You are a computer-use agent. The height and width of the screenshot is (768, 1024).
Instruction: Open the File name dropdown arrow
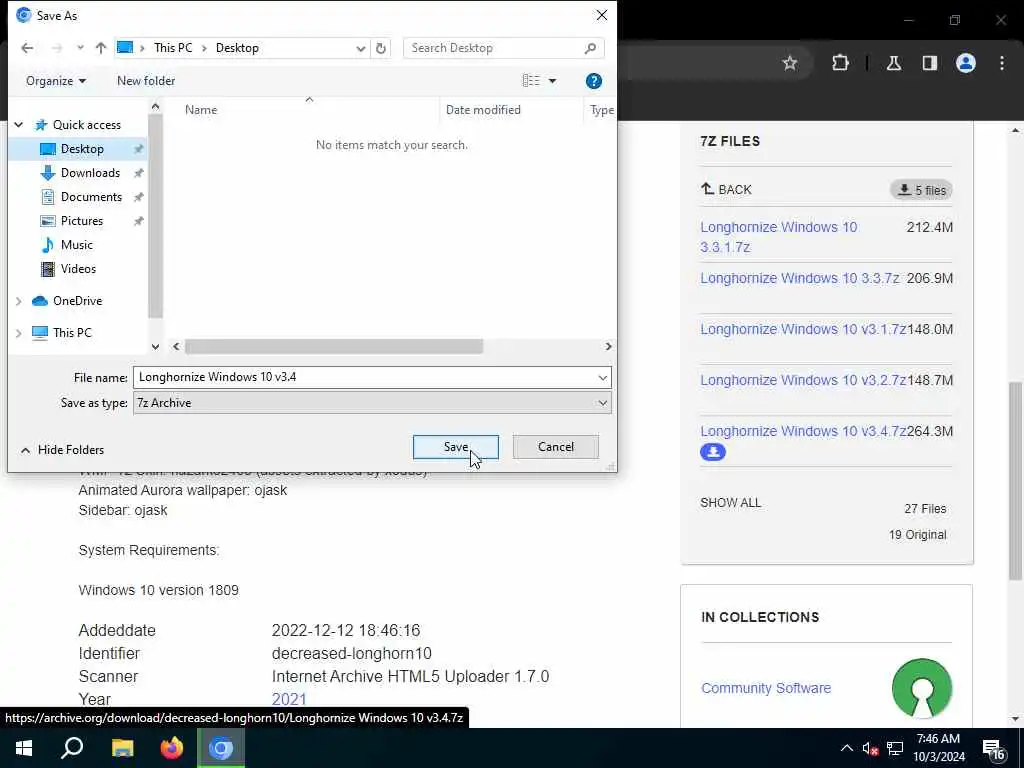pyautogui.click(x=602, y=377)
